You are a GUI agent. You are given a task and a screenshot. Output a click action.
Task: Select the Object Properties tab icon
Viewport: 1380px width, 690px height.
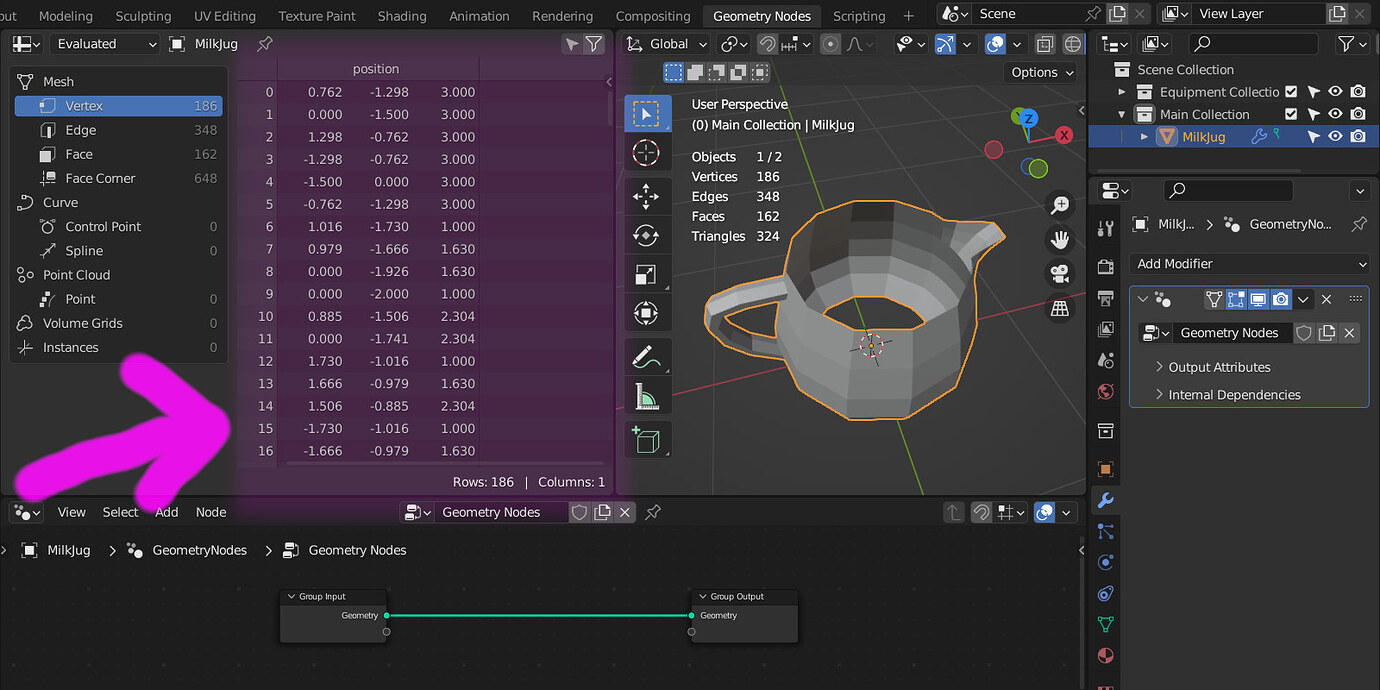[1105, 469]
